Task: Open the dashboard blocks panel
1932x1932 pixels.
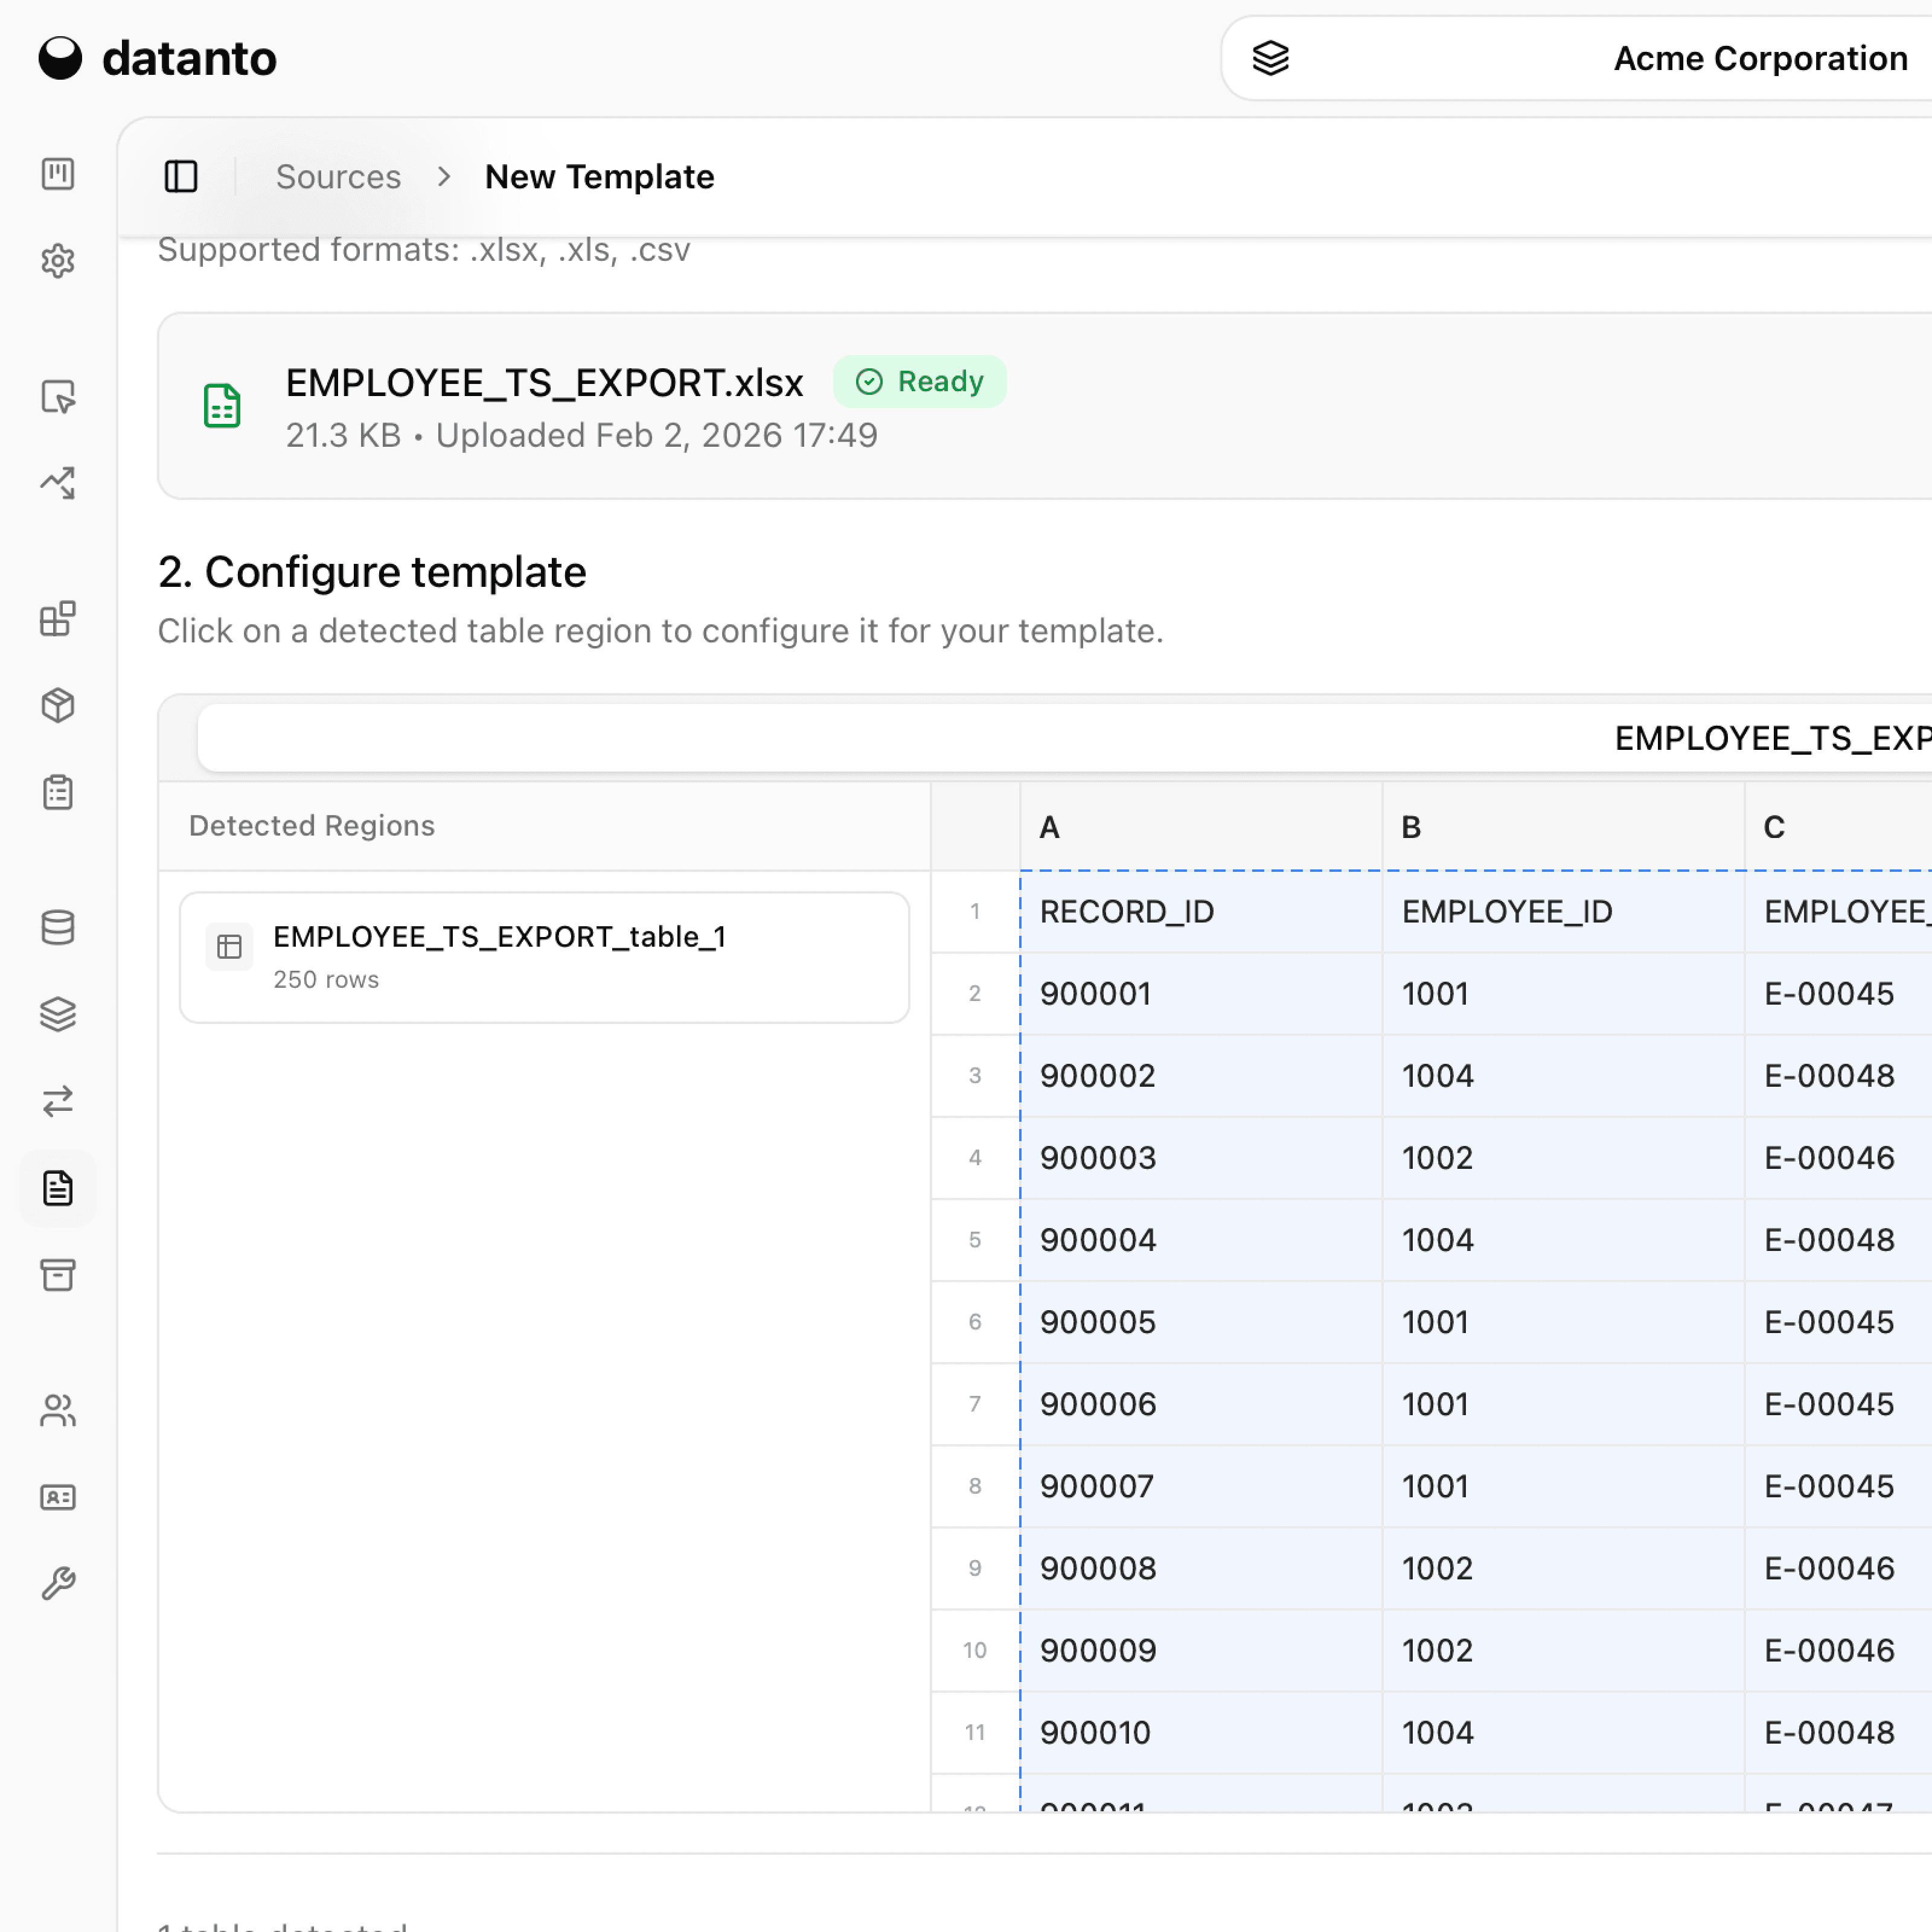Action: pos(58,620)
